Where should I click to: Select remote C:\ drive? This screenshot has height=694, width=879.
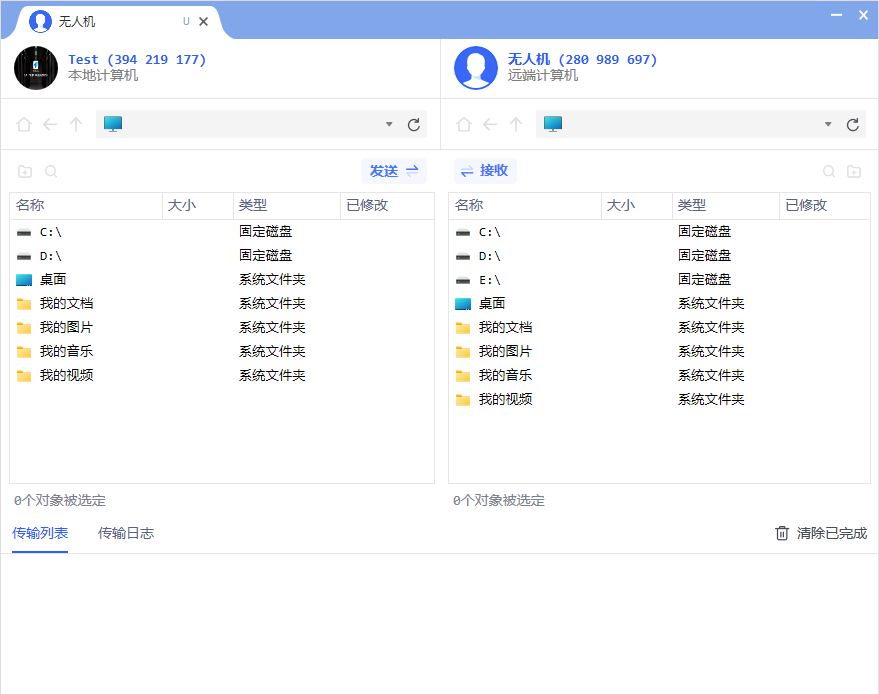[659, 232]
